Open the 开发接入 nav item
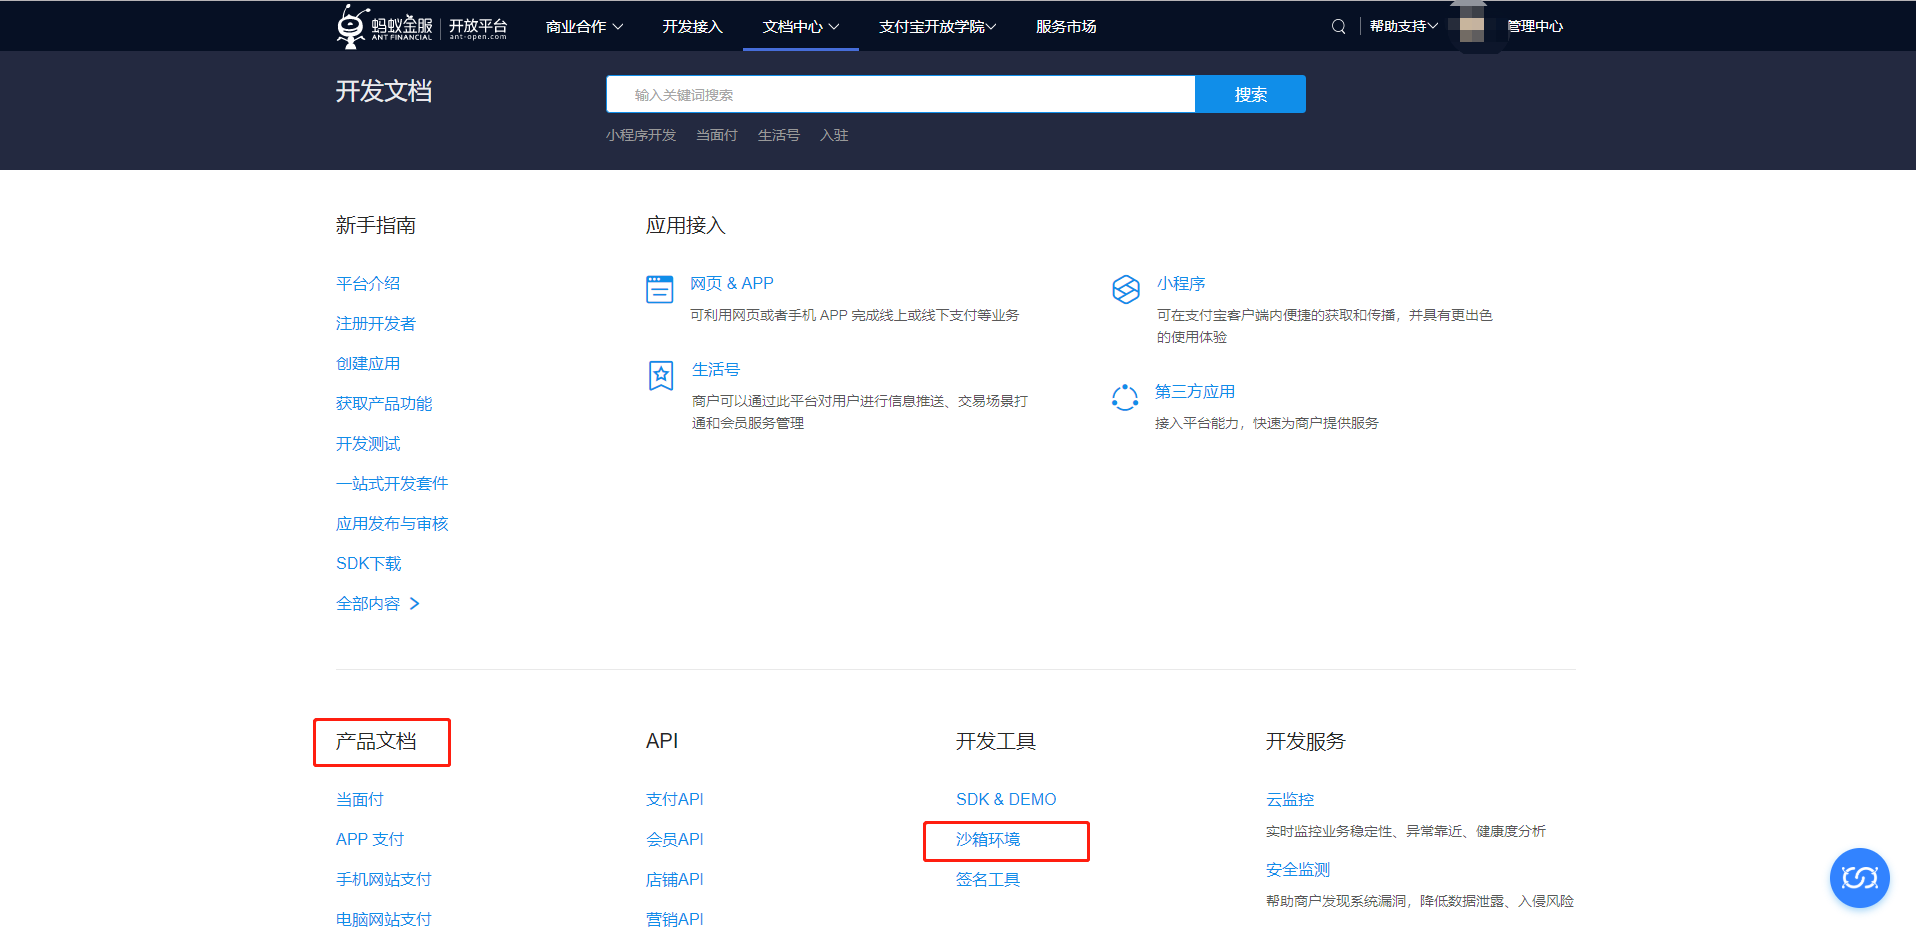This screenshot has width=1916, height=932. coord(692,27)
